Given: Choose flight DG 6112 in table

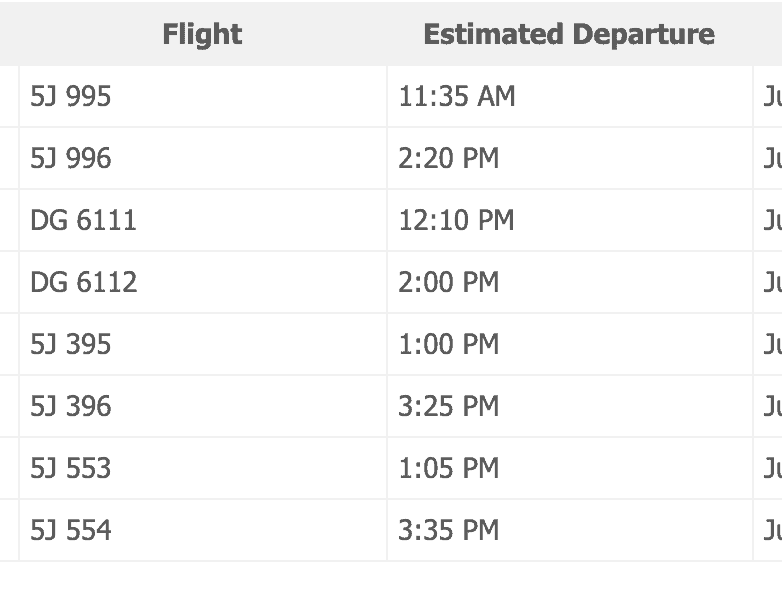Looking at the screenshot, I should (83, 283).
